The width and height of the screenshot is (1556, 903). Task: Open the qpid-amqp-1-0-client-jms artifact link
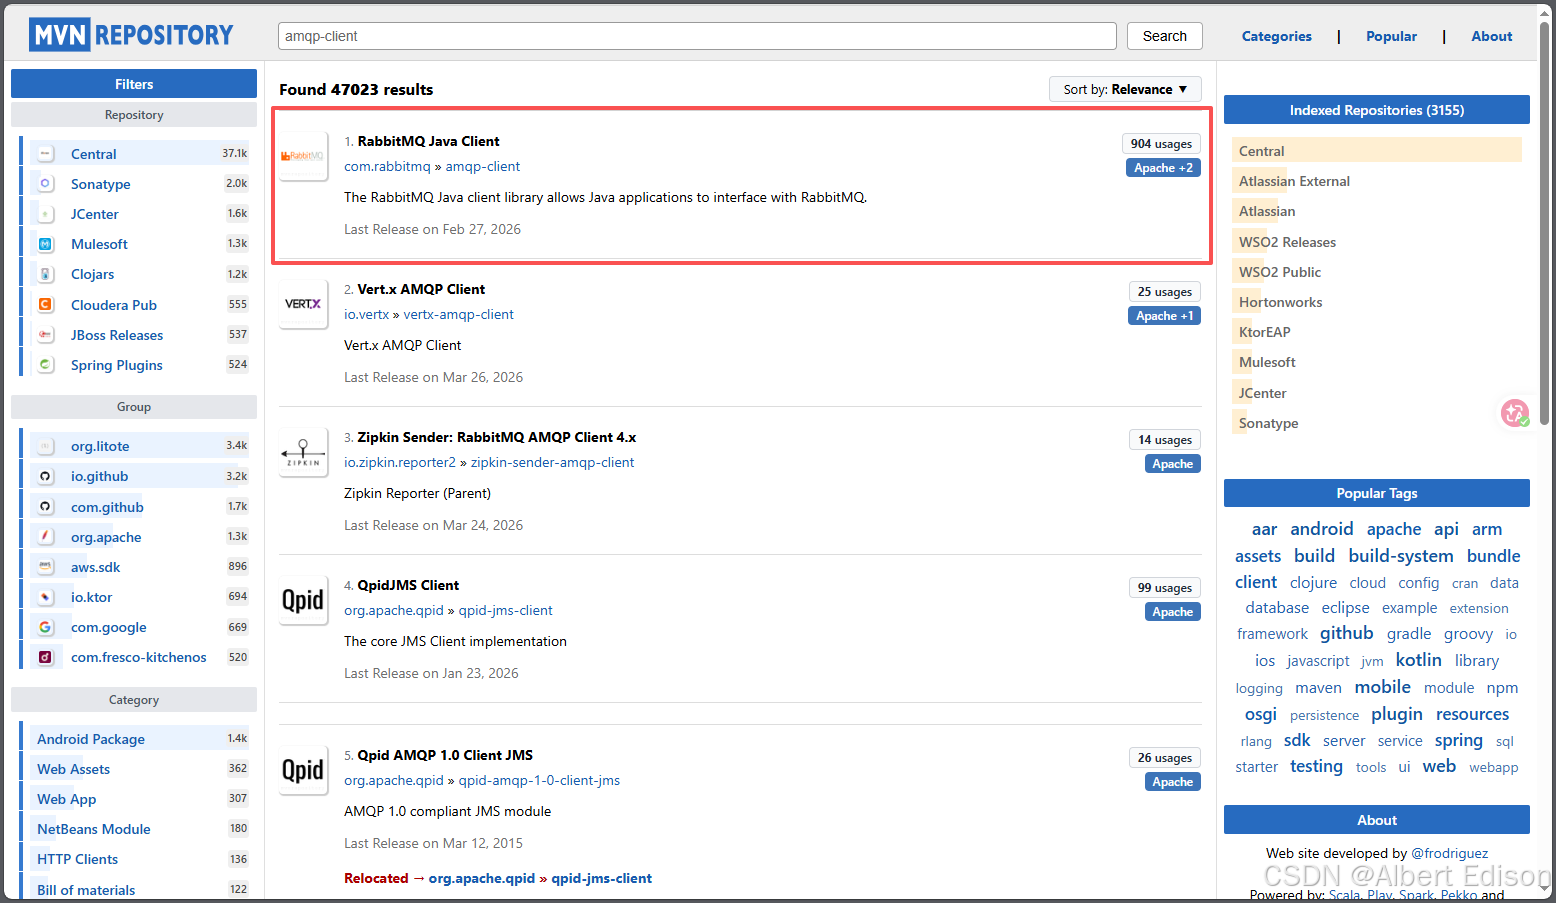pyautogui.click(x=539, y=780)
